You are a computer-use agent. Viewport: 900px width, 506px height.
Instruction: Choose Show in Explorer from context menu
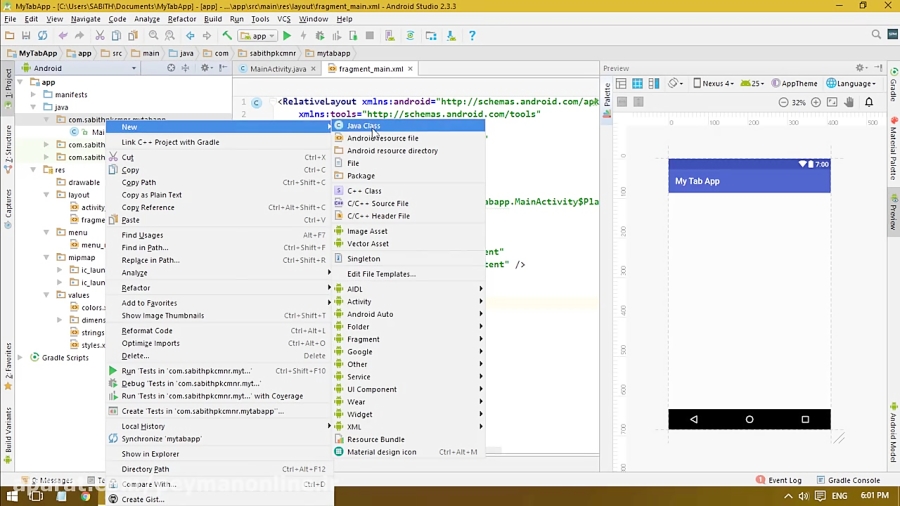click(x=150, y=454)
